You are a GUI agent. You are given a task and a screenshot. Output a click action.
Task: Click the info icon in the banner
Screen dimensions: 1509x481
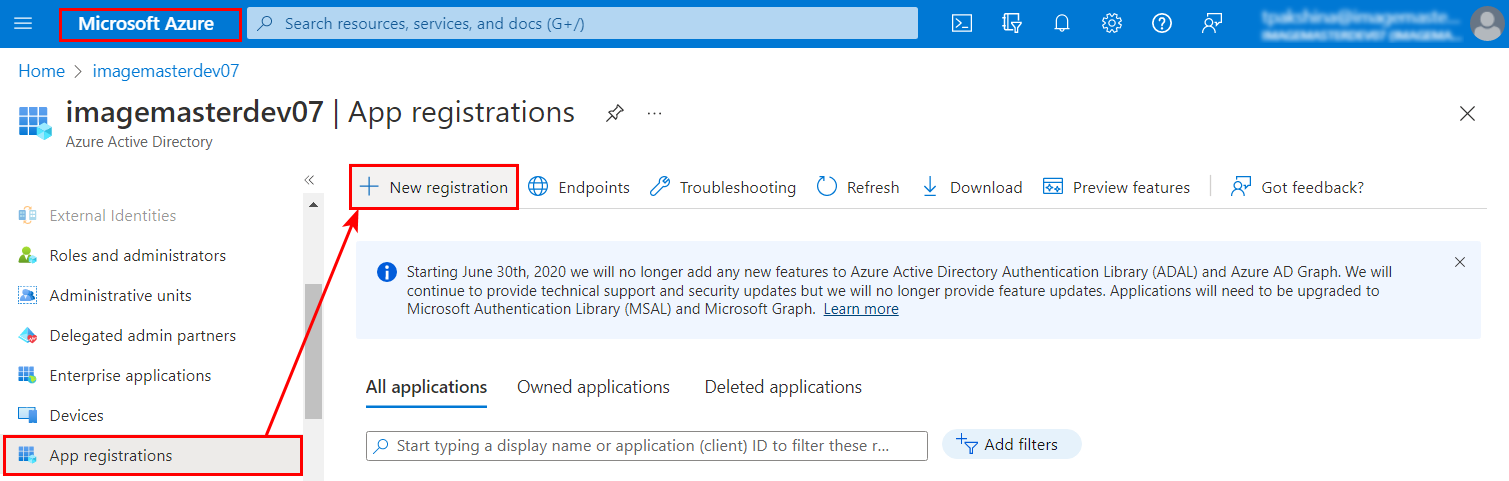point(386,272)
